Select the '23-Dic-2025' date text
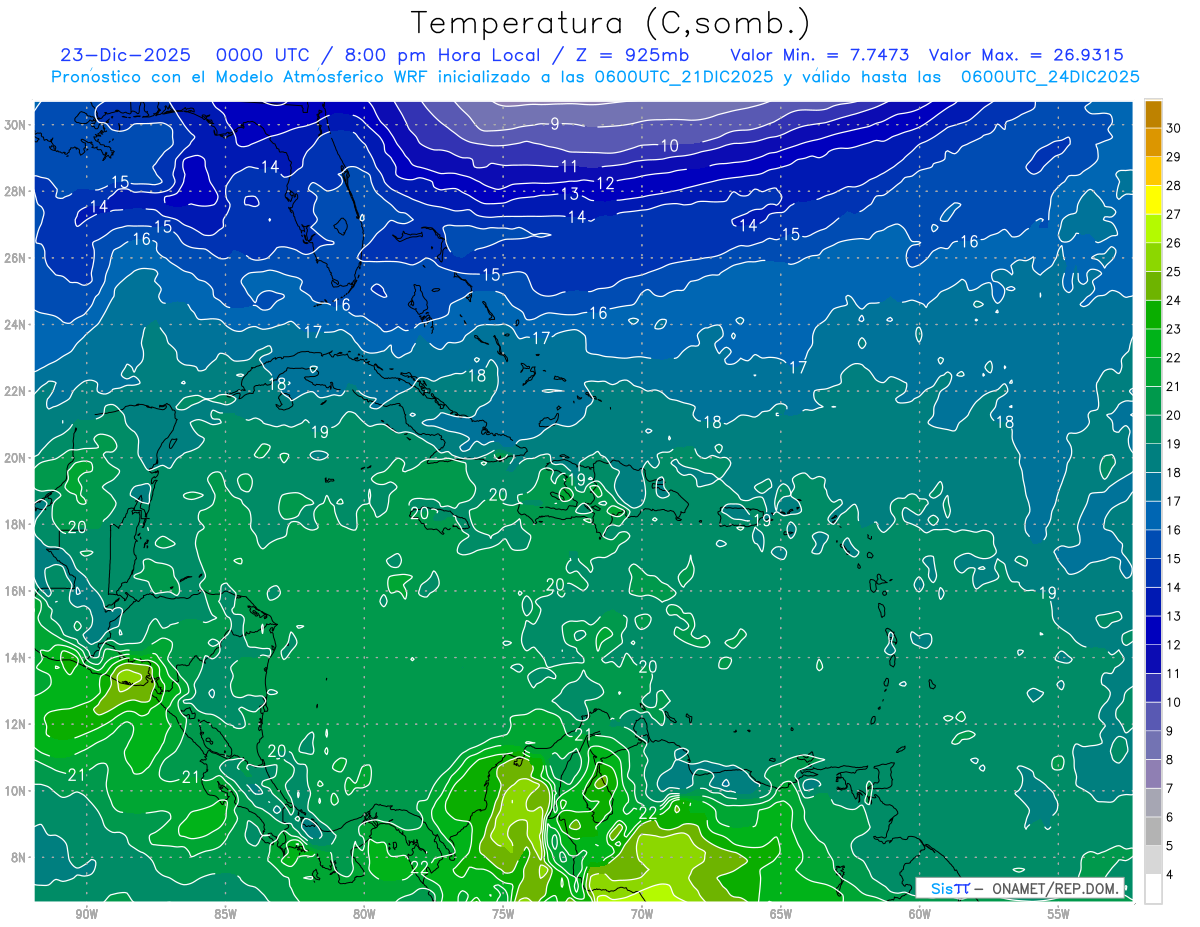 (125, 55)
